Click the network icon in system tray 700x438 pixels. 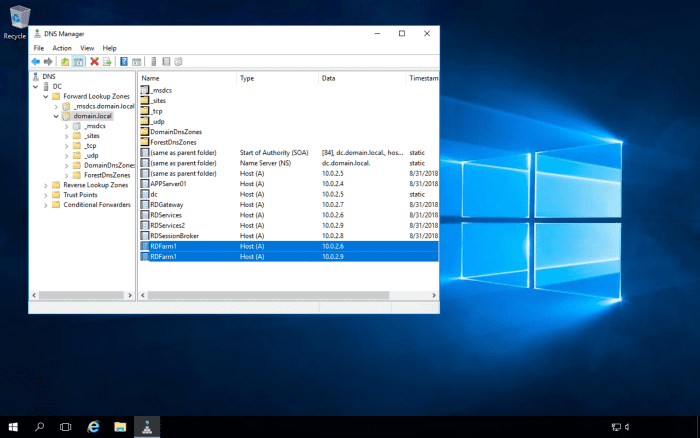(616, 427)
